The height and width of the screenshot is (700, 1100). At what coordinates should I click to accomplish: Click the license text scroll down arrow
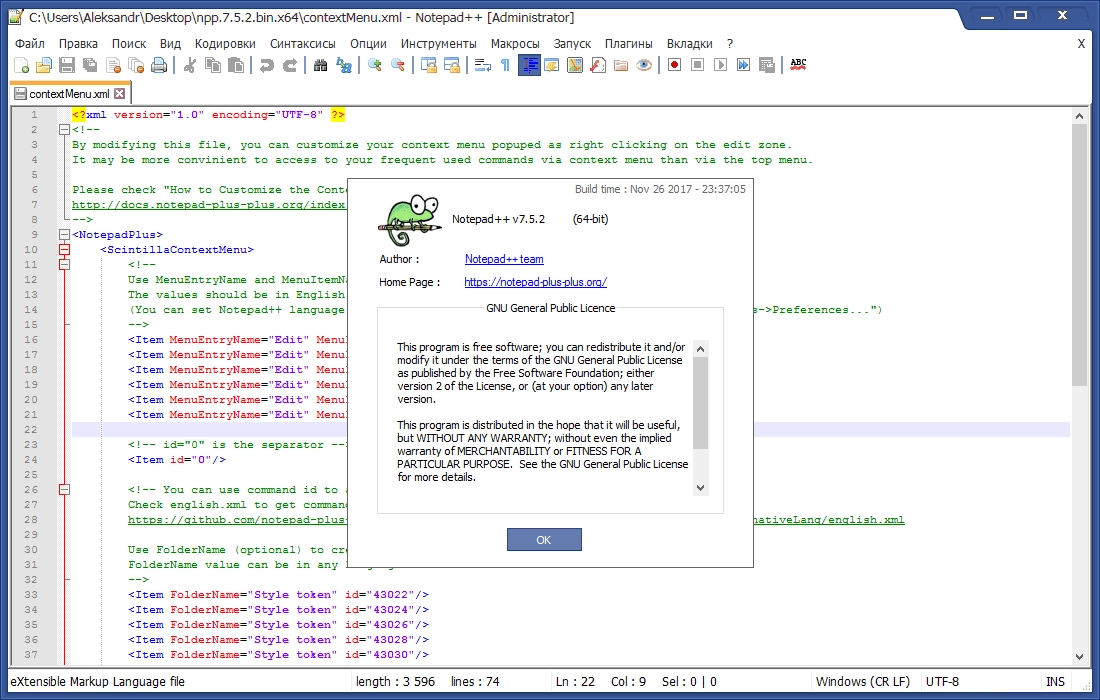click(700, 487)
